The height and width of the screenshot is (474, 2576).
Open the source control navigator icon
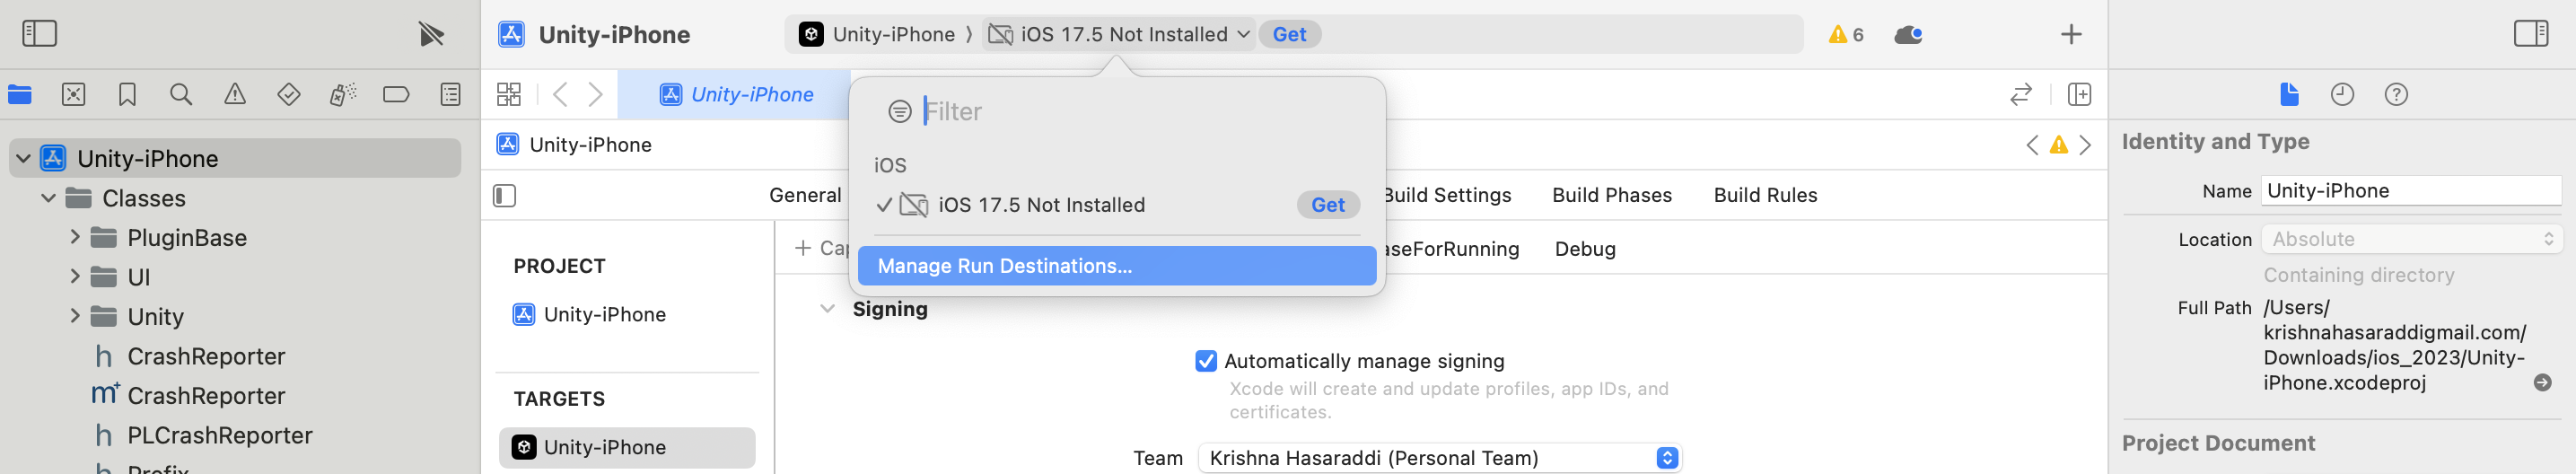point(73,94)
